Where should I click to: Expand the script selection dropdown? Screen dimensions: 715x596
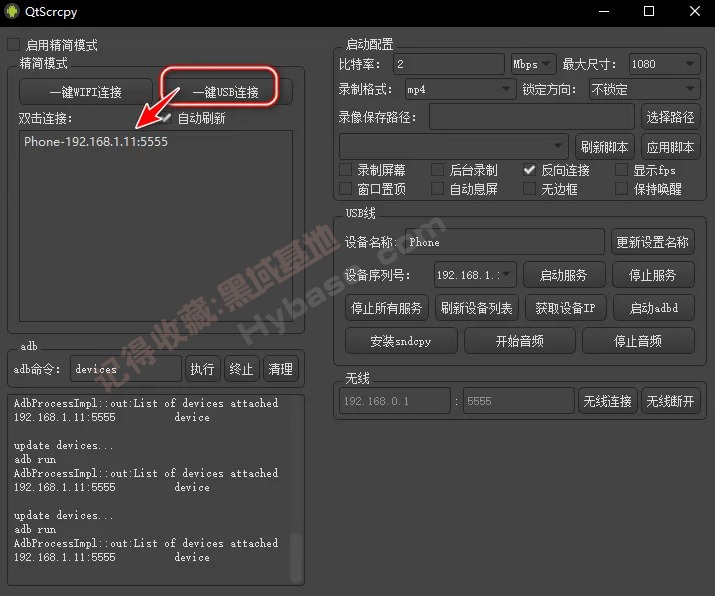pyautogui.click(x=454, y=146)
